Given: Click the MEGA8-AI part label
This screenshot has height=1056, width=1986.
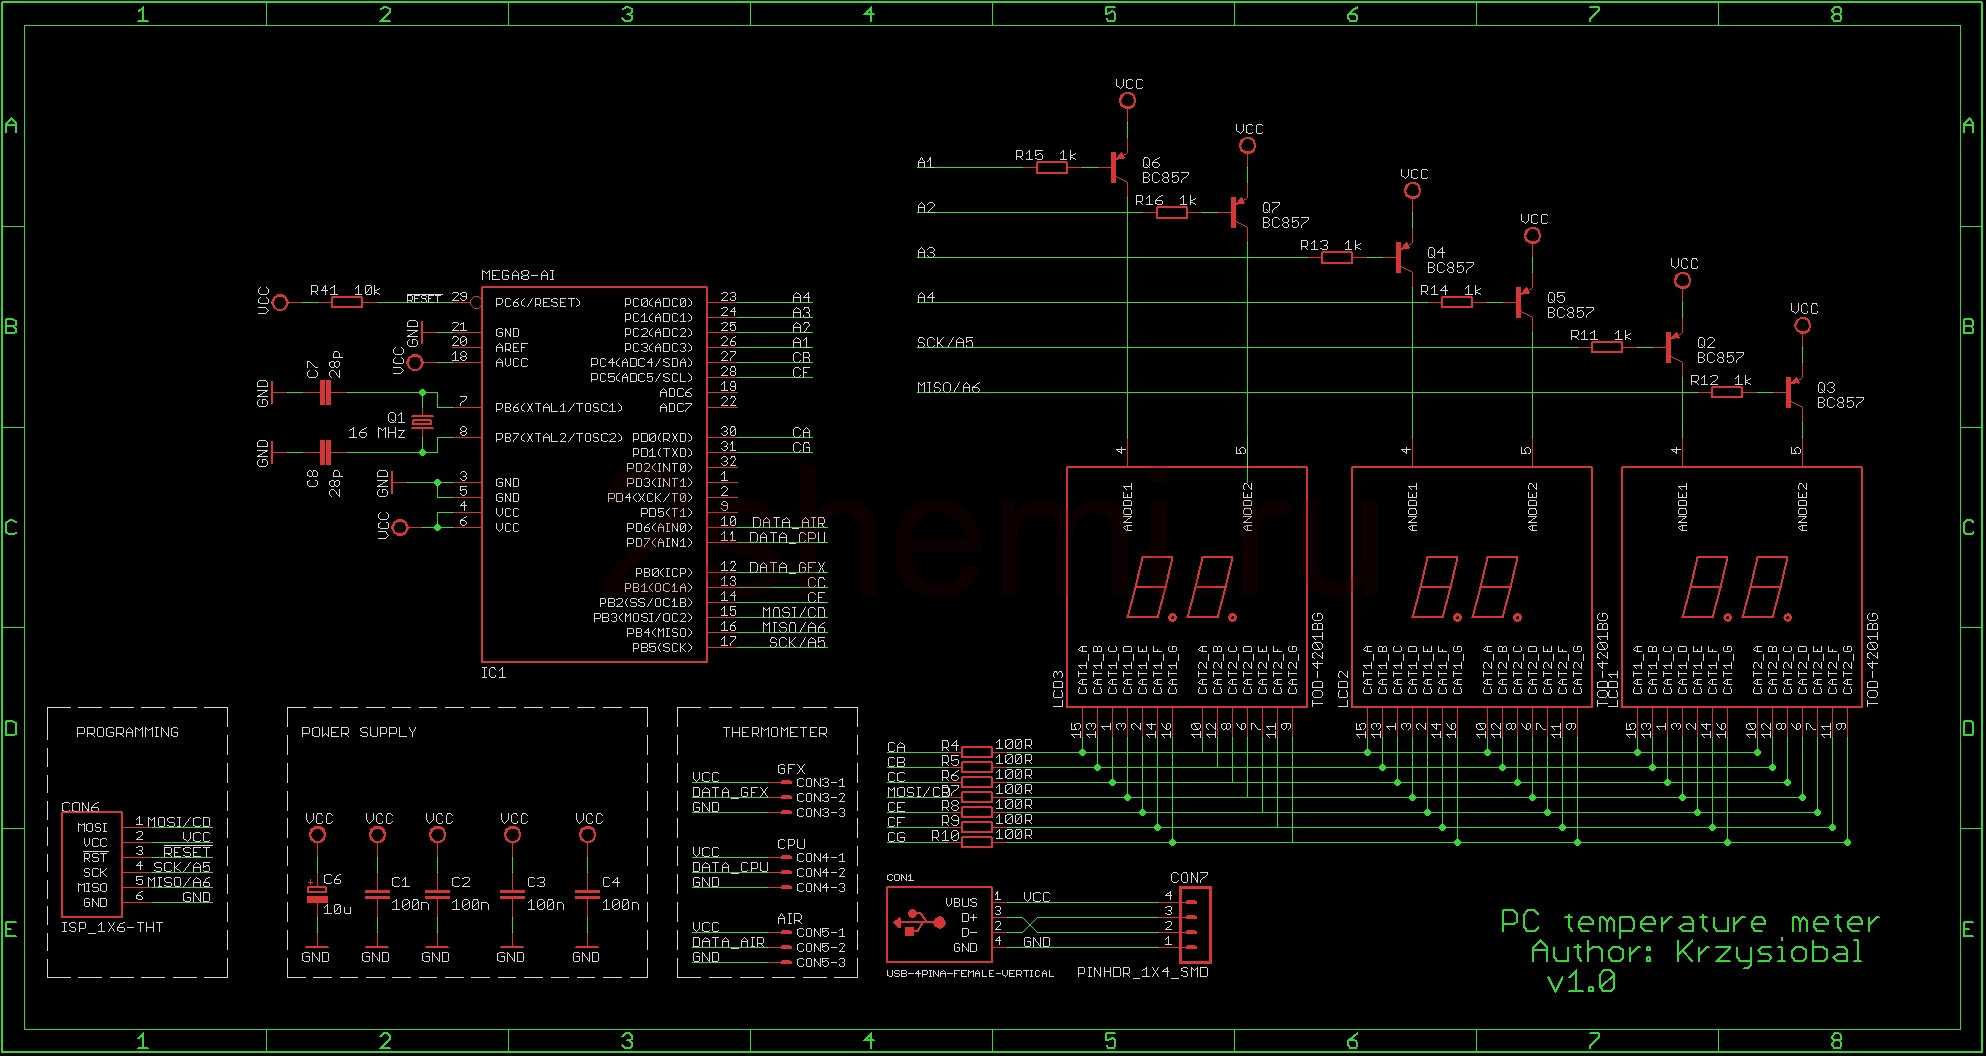Looking at the screenshot, I should point(517,275).
